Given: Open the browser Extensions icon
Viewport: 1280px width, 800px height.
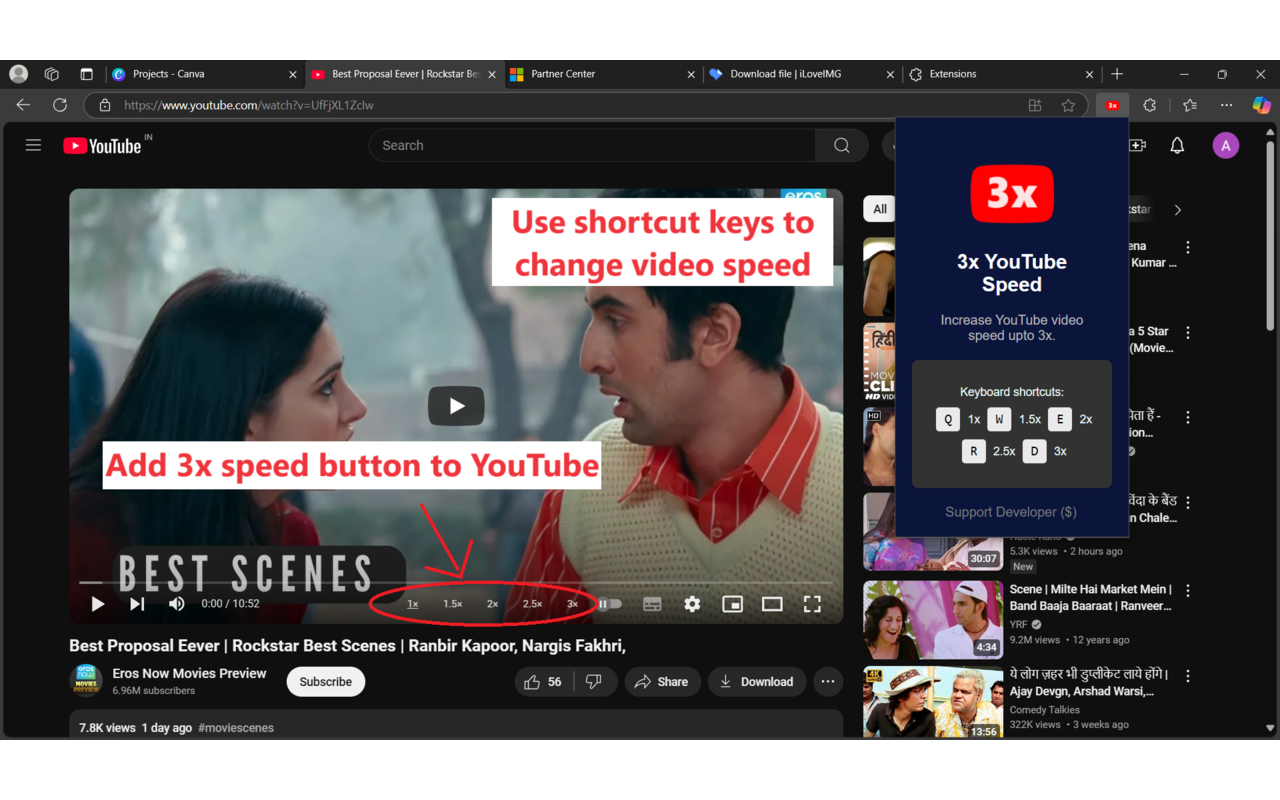Looking at the screenshot, I should coord(1149,104).
